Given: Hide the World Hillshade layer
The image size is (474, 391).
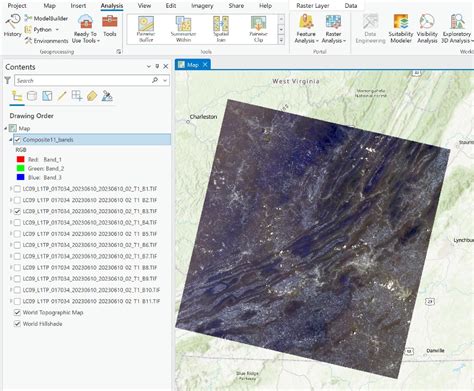Looking at the screenshot, I should pyautogui.click(x=17, y=324).
